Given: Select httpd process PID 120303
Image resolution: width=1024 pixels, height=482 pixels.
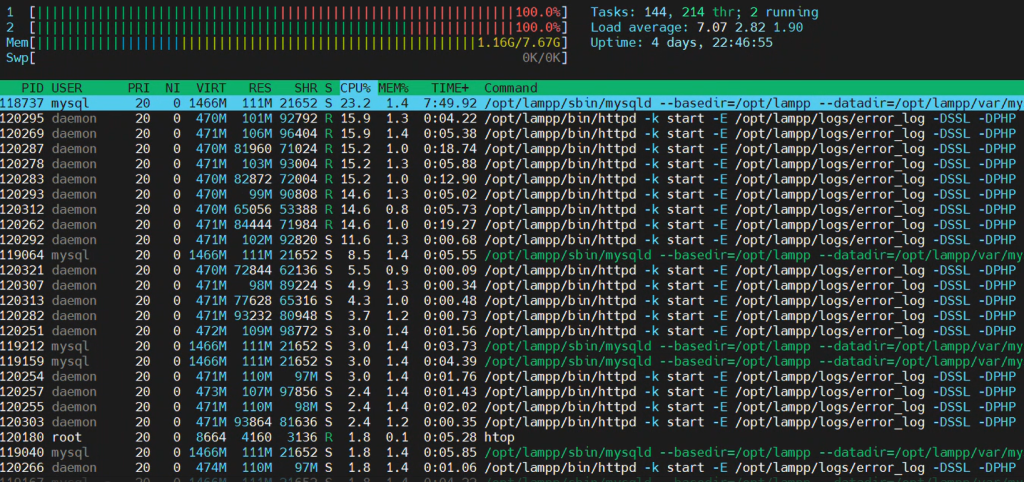Looking at the screenshot, I should 512,422.
